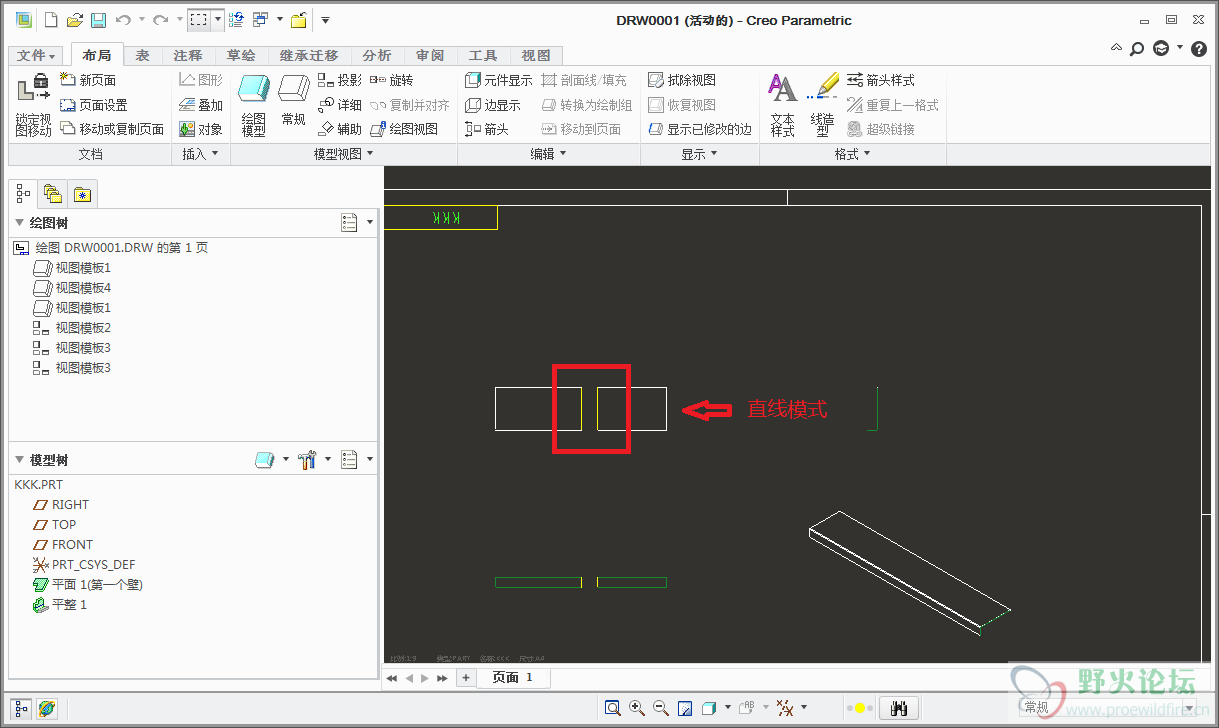The height and width of the screenshot is (728, 1219).
Task: Open 文本样式 text style
Action: click(783, 105)
